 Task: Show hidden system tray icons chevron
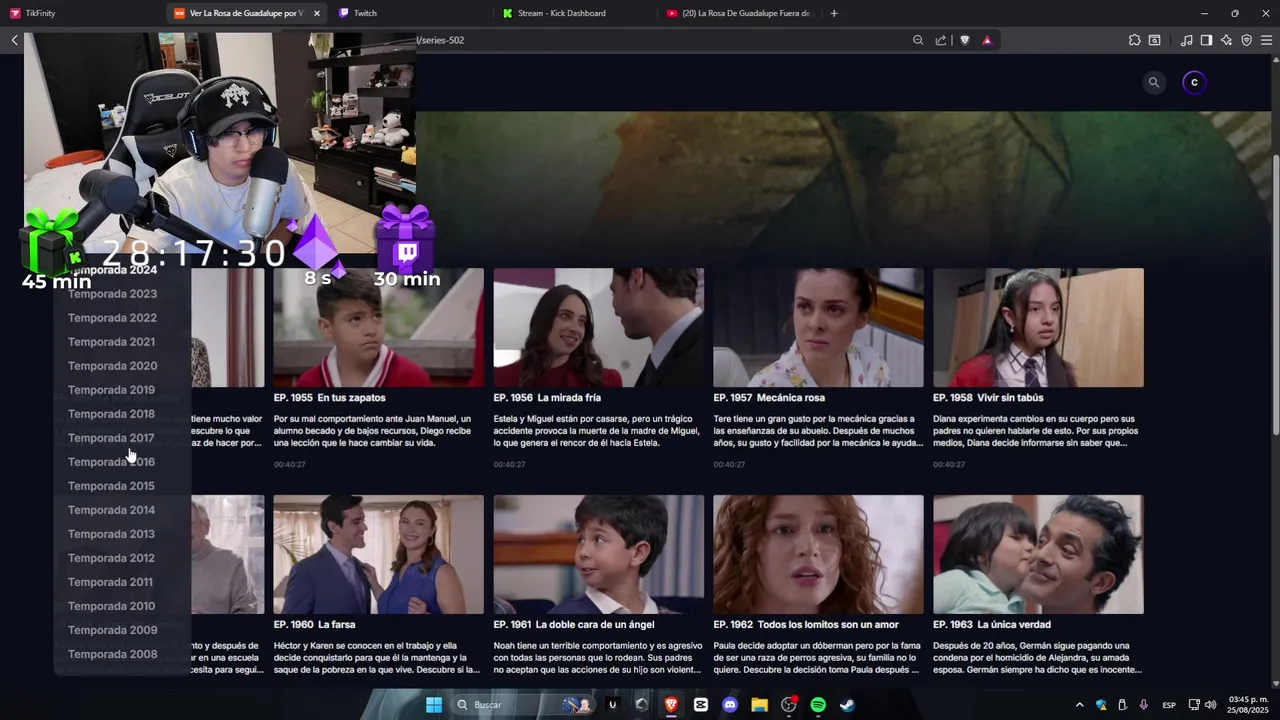tap(1079, 705)
